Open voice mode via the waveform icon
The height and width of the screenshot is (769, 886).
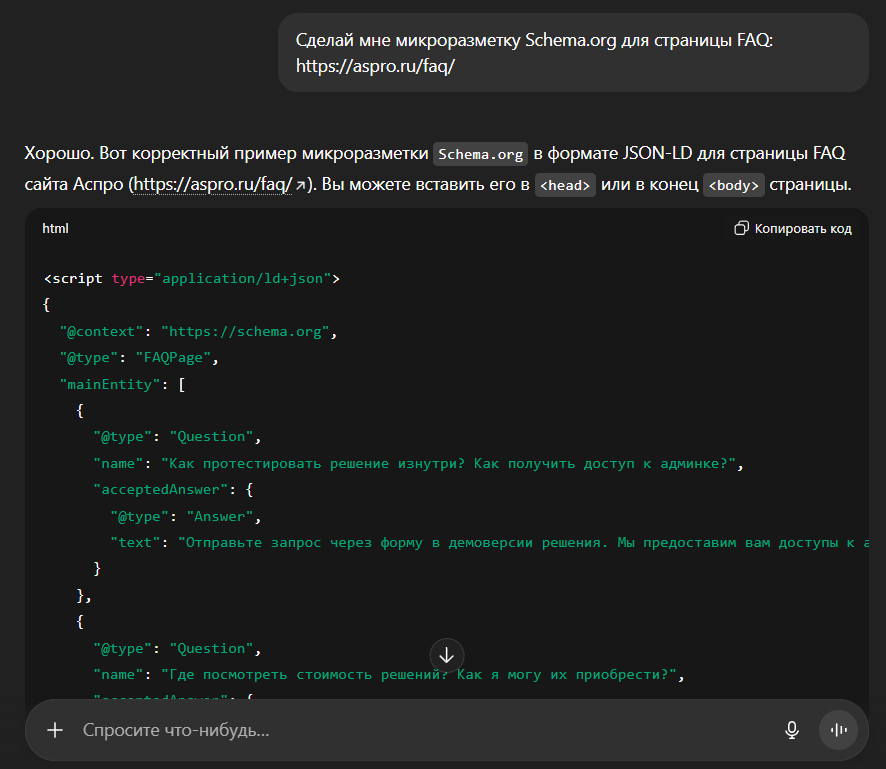click(838, 730)
